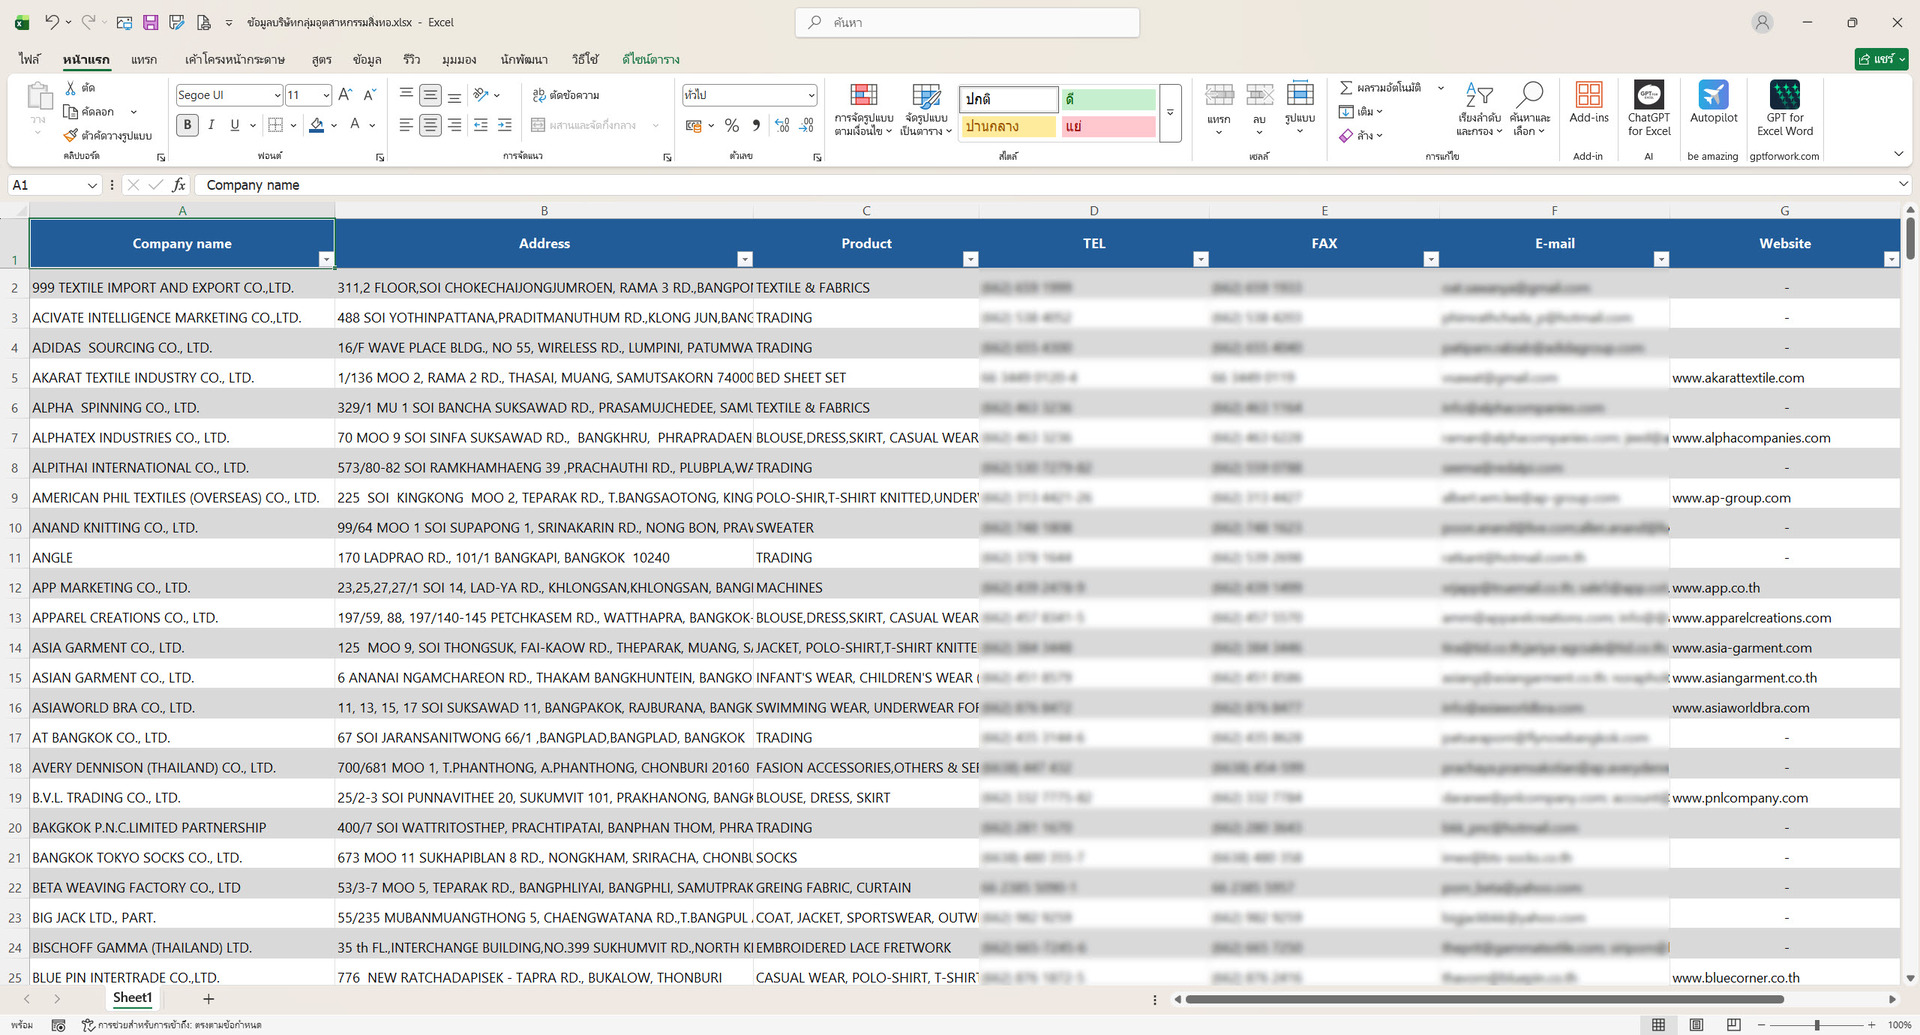Switch to the ข้อมูล ribbon tab
Screen dimensions: 1920x1035
(367, 60)
